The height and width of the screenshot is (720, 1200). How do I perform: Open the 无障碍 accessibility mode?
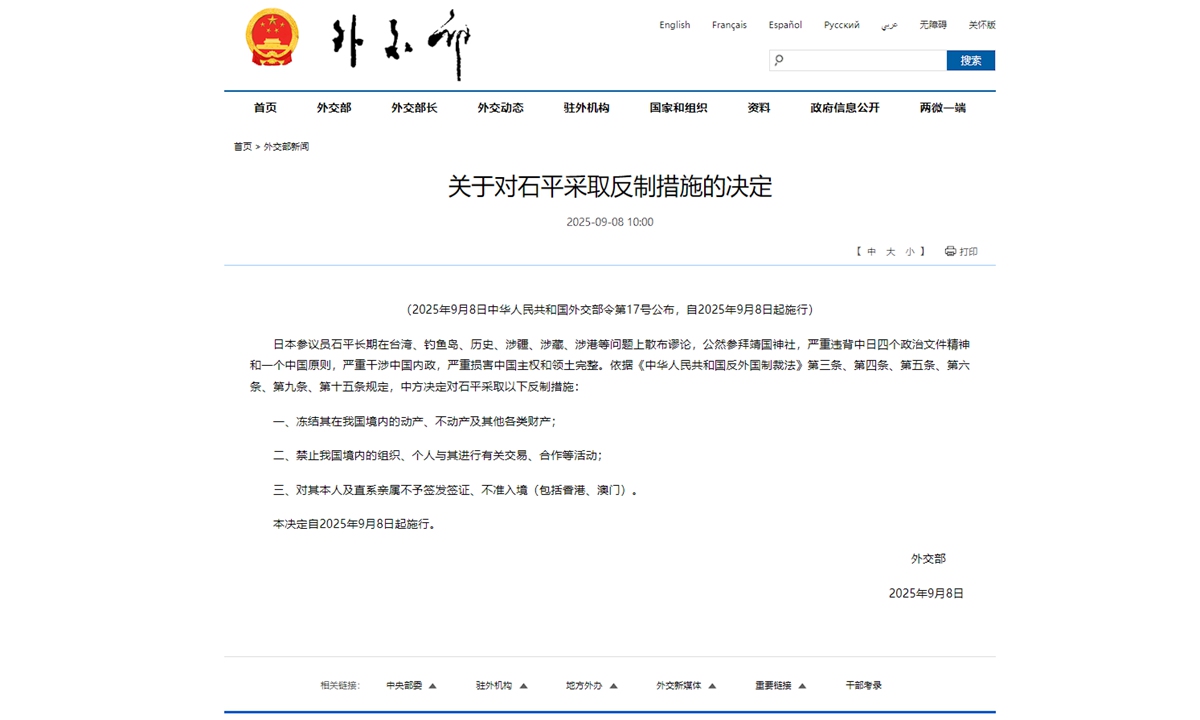tap(931, 24)
